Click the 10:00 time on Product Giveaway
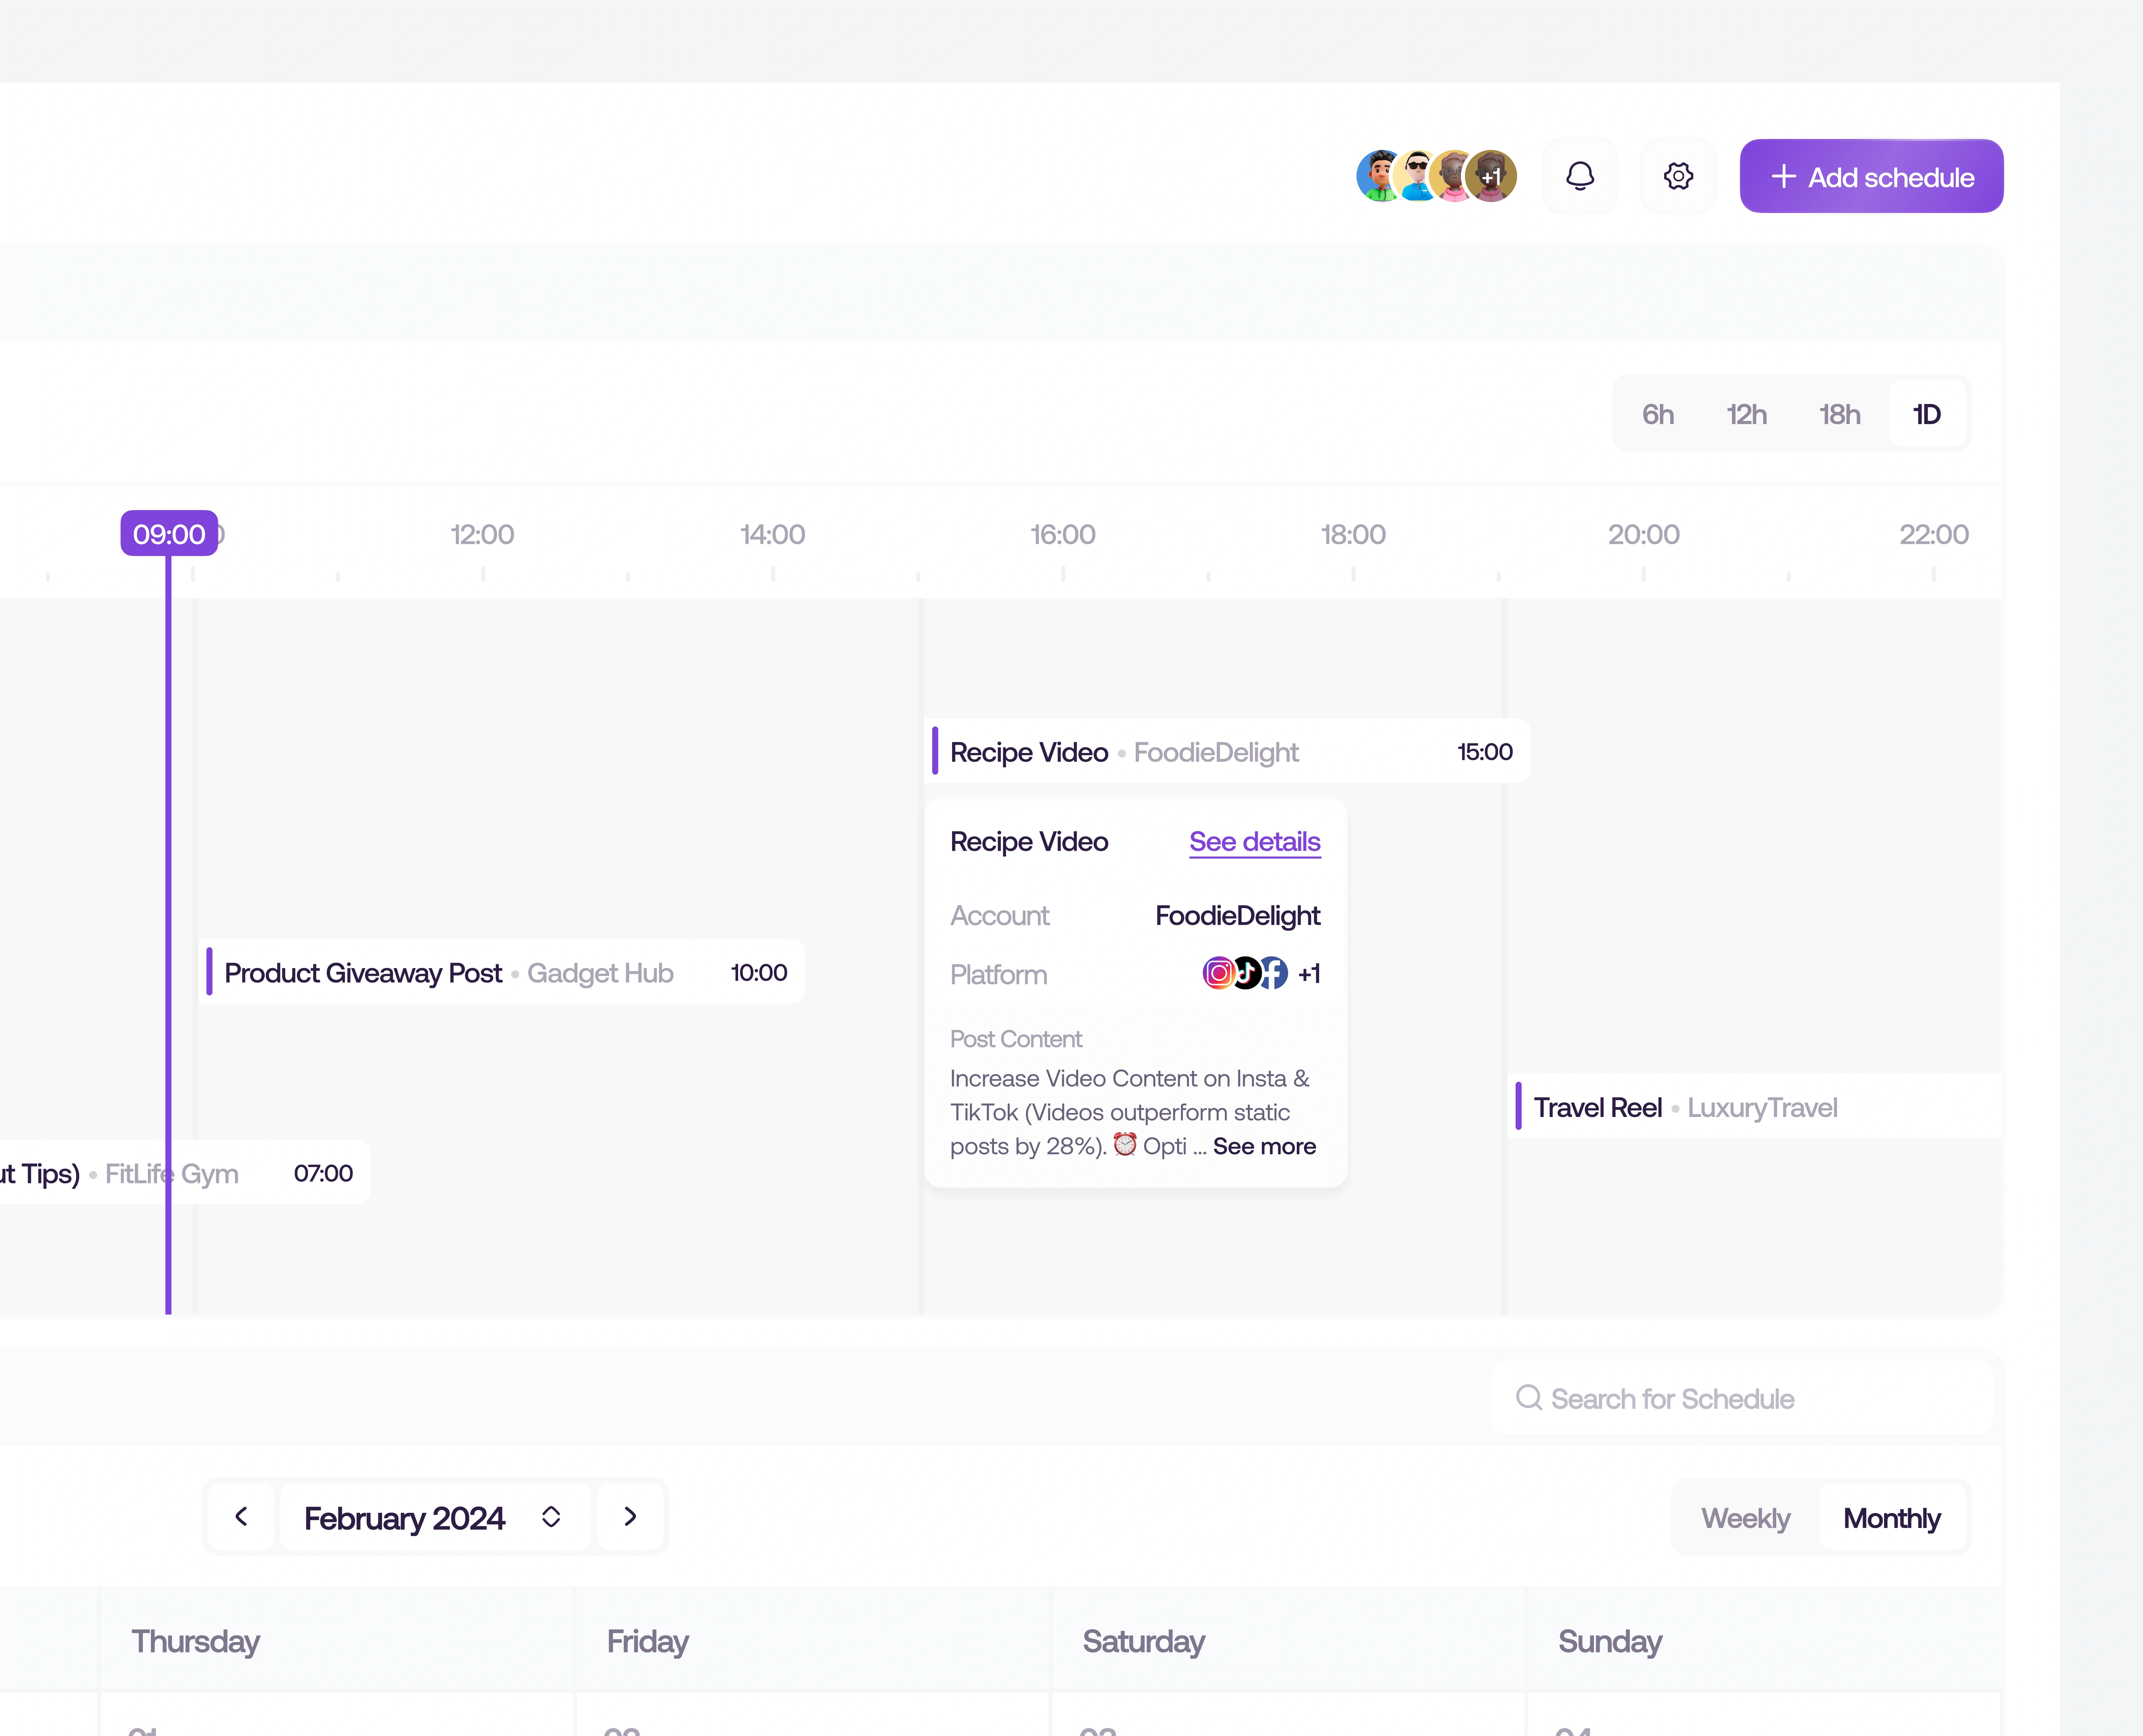Screen dimensions: 2143x1736 pos(759,973)
